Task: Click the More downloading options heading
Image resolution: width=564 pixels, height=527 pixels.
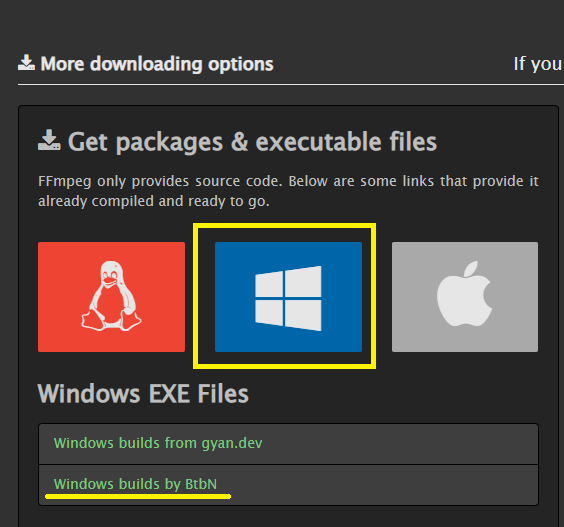Action: 157,64
